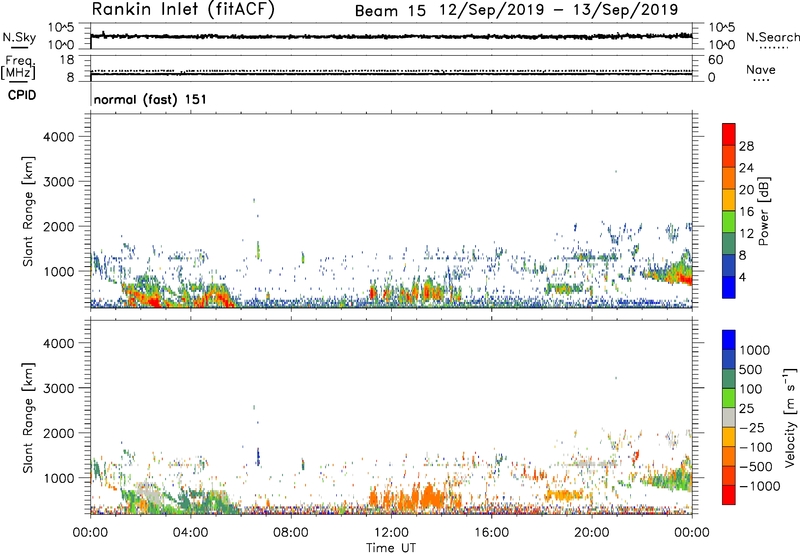Click the 'Nave' legend label

[761, 69]
